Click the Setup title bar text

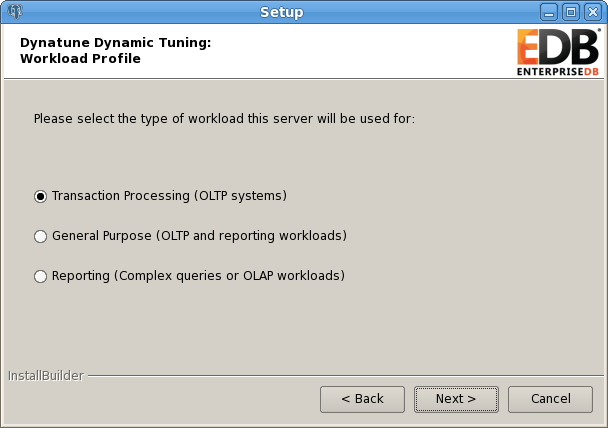pos(282,12)
